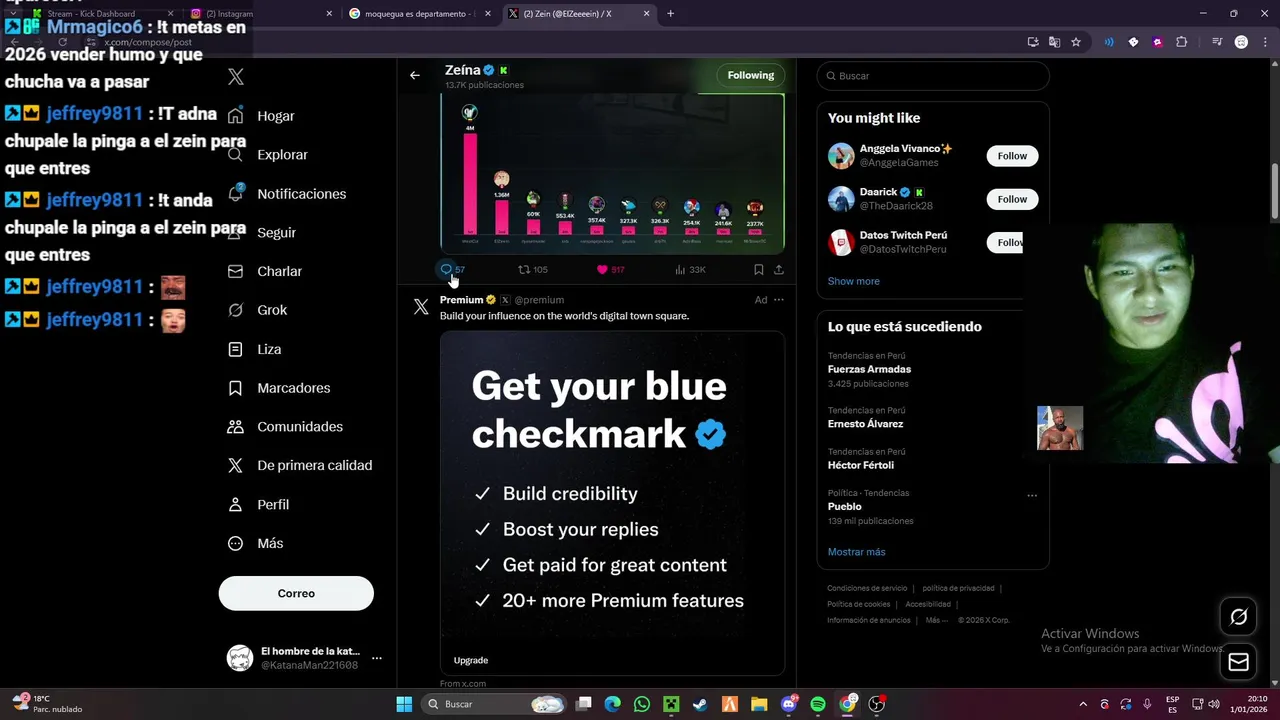Click the translate page icon in address bar

tap(1054, 42)
